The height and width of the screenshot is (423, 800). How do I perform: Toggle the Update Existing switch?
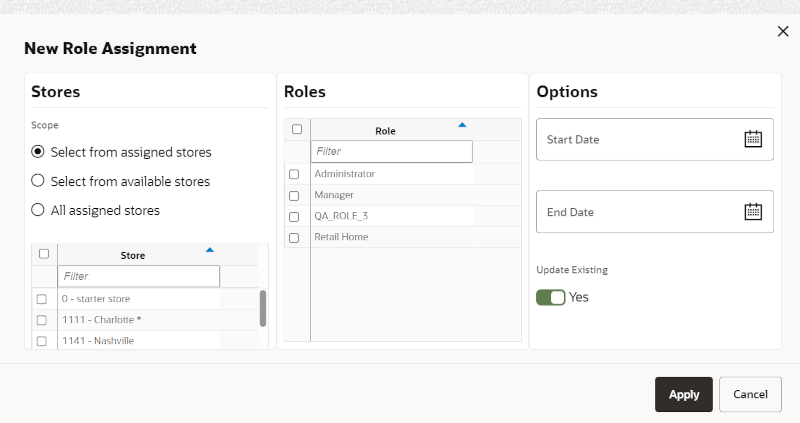[x=551, y=297]
